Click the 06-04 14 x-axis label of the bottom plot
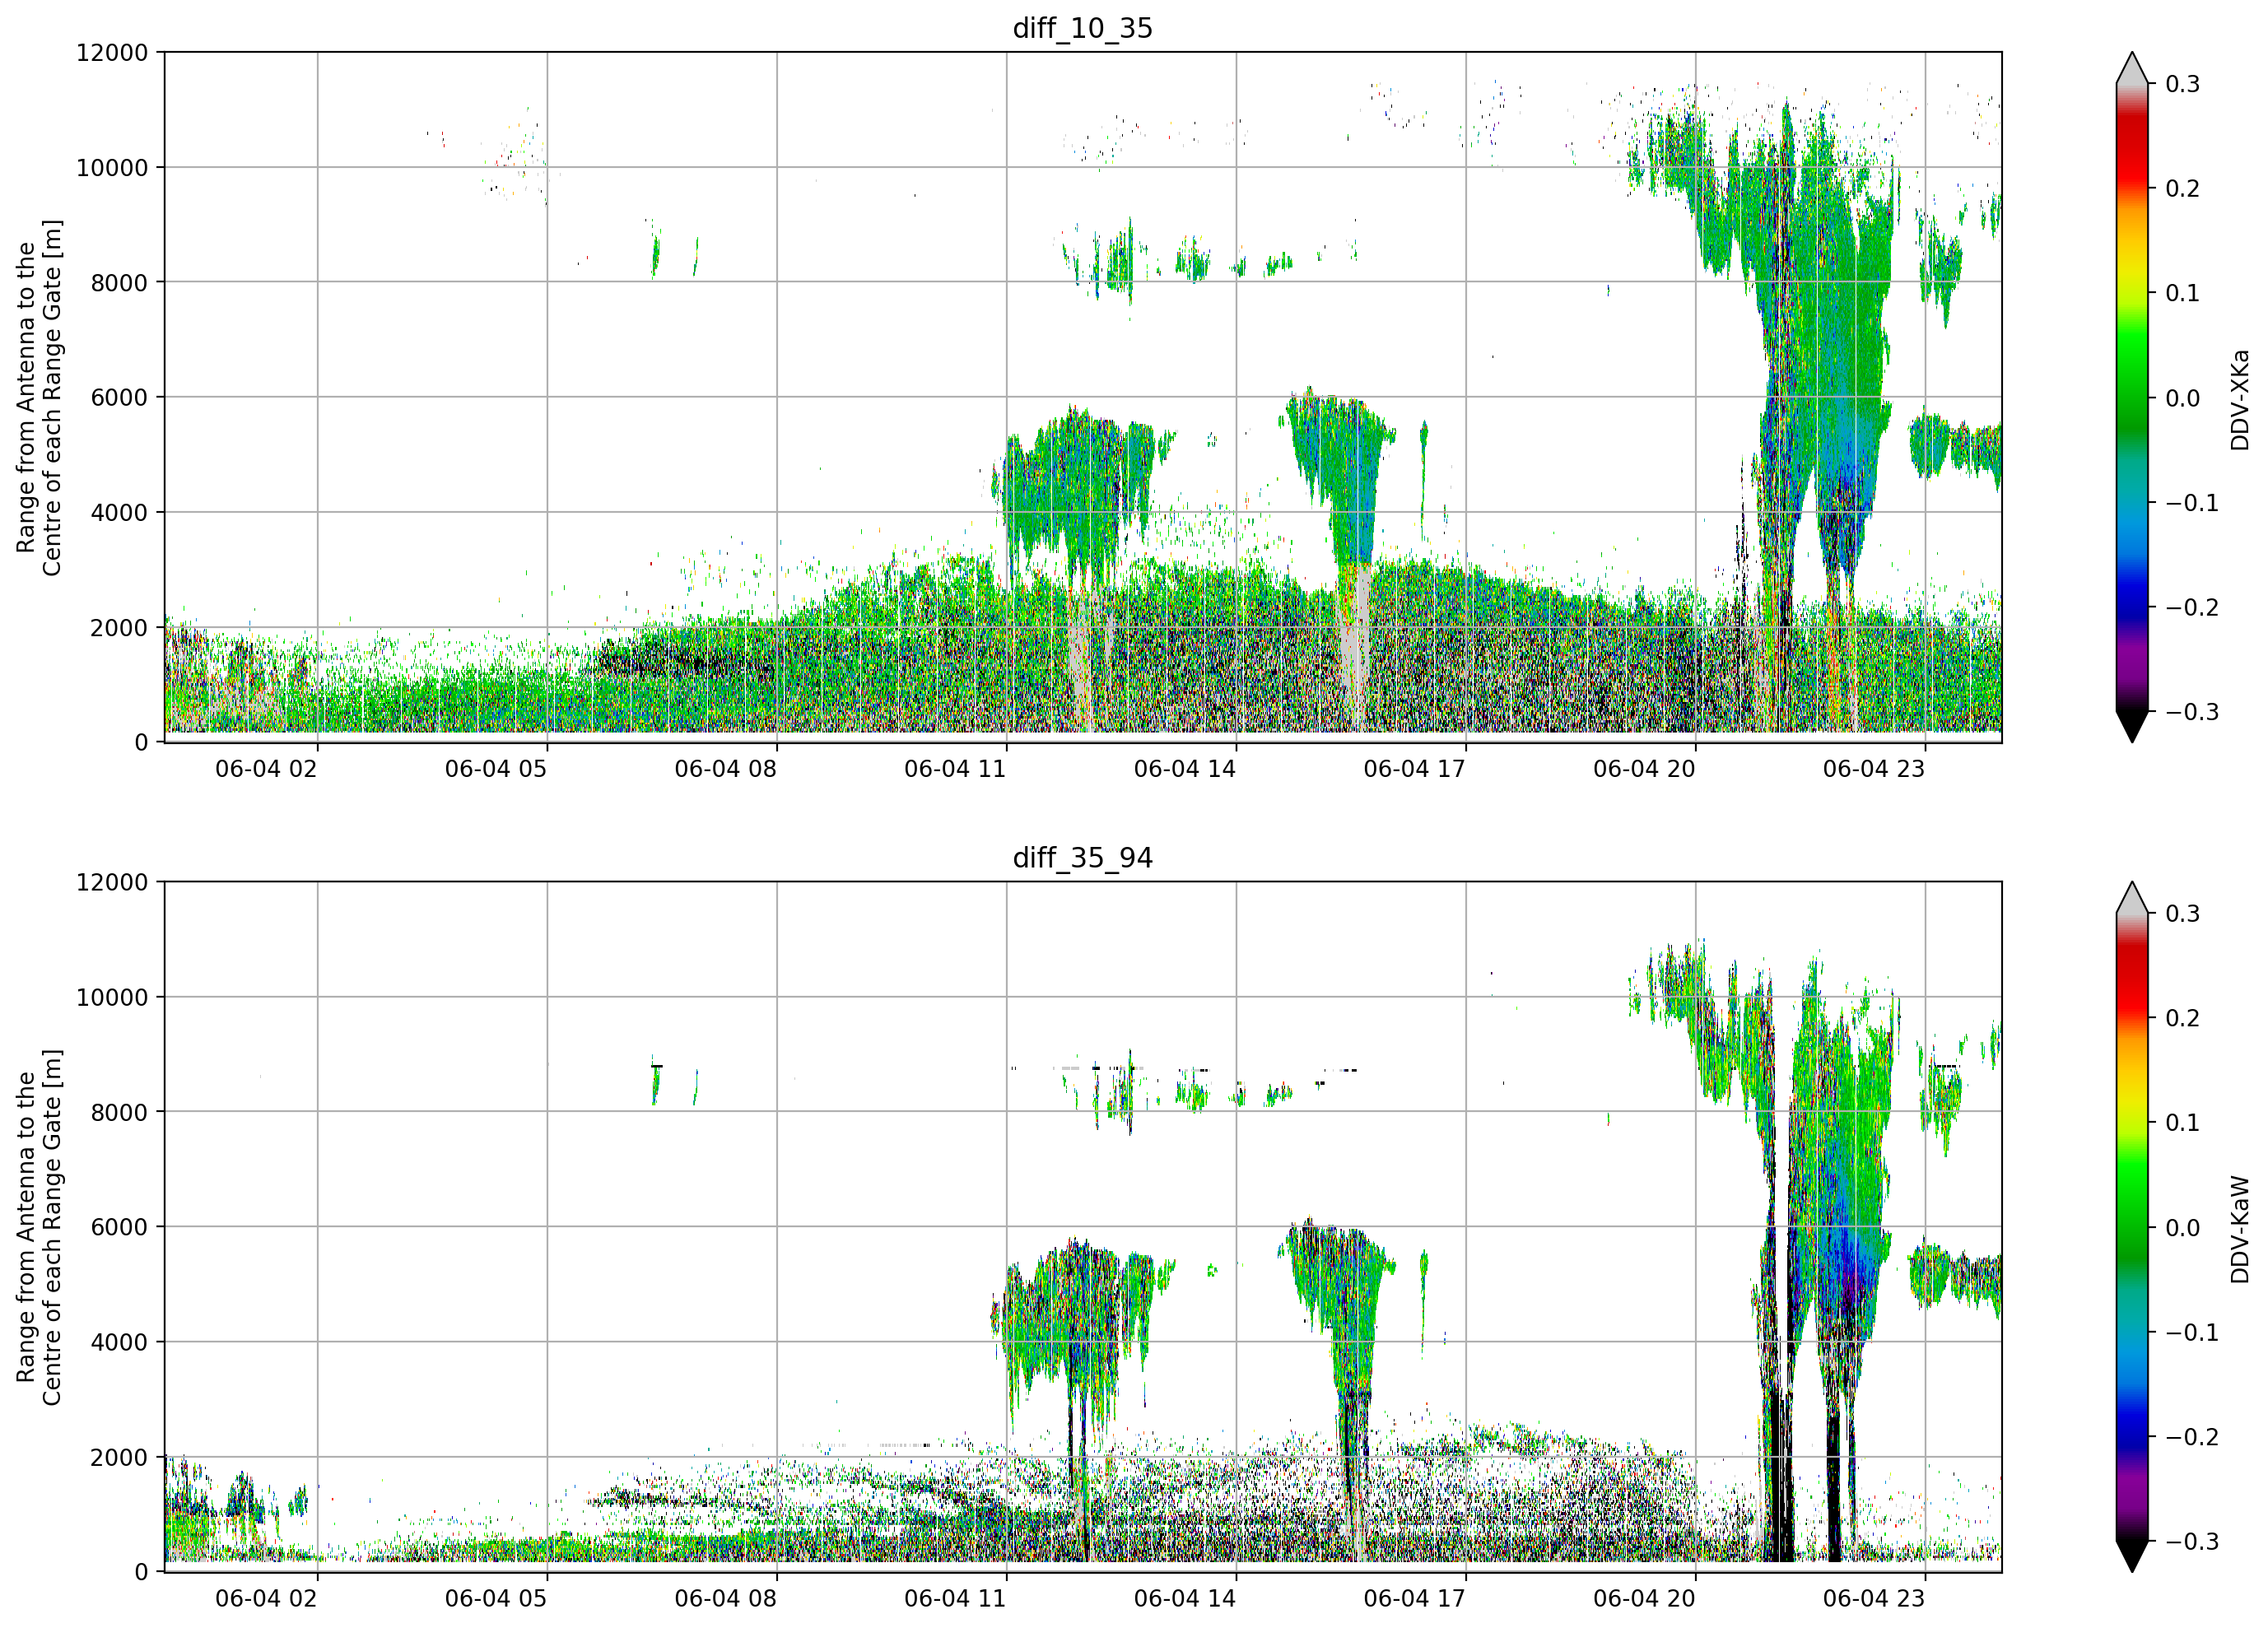Screen dimensions: 2268x1628 click(1185, 1598)
